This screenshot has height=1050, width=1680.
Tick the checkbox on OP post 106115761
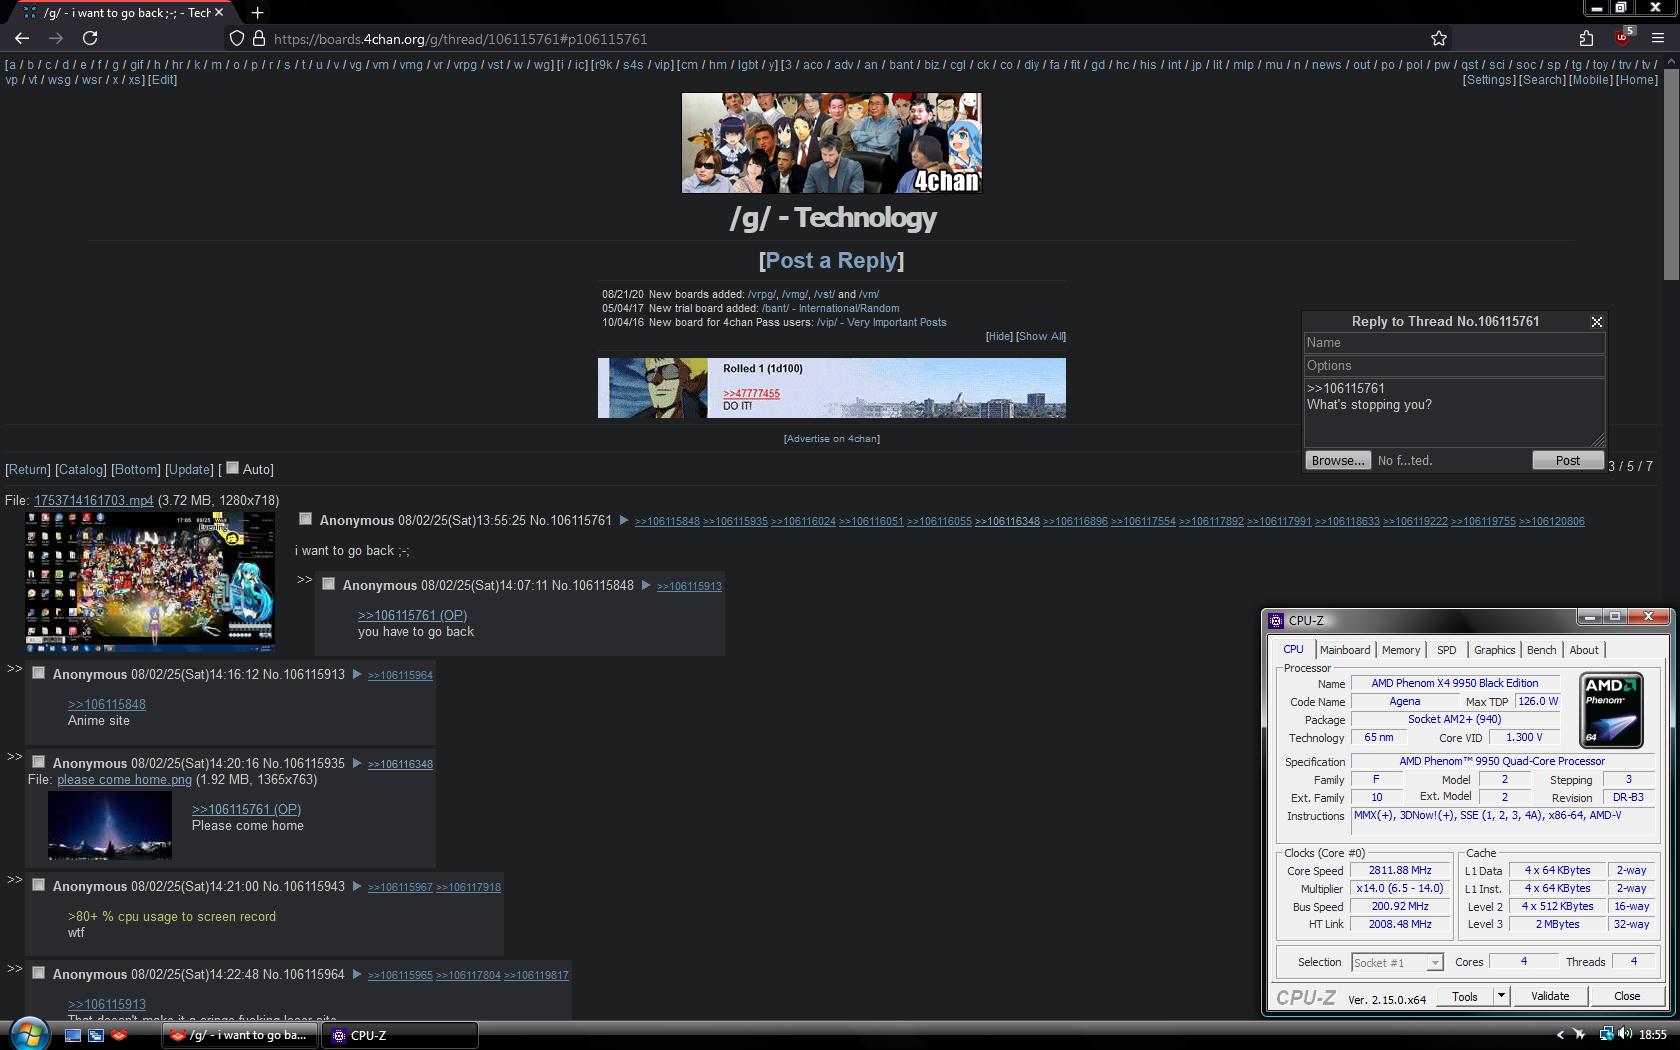[x=306, y=519]
